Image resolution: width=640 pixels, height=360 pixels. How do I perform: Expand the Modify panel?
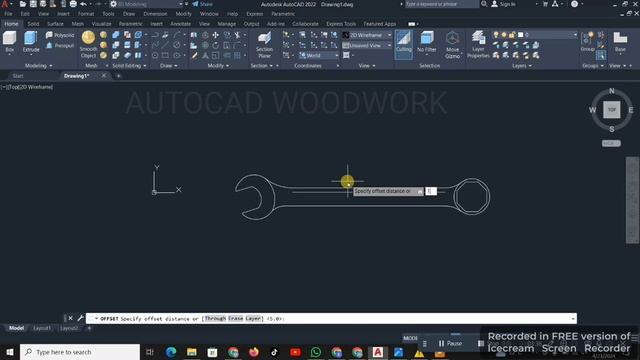(218, 66)
